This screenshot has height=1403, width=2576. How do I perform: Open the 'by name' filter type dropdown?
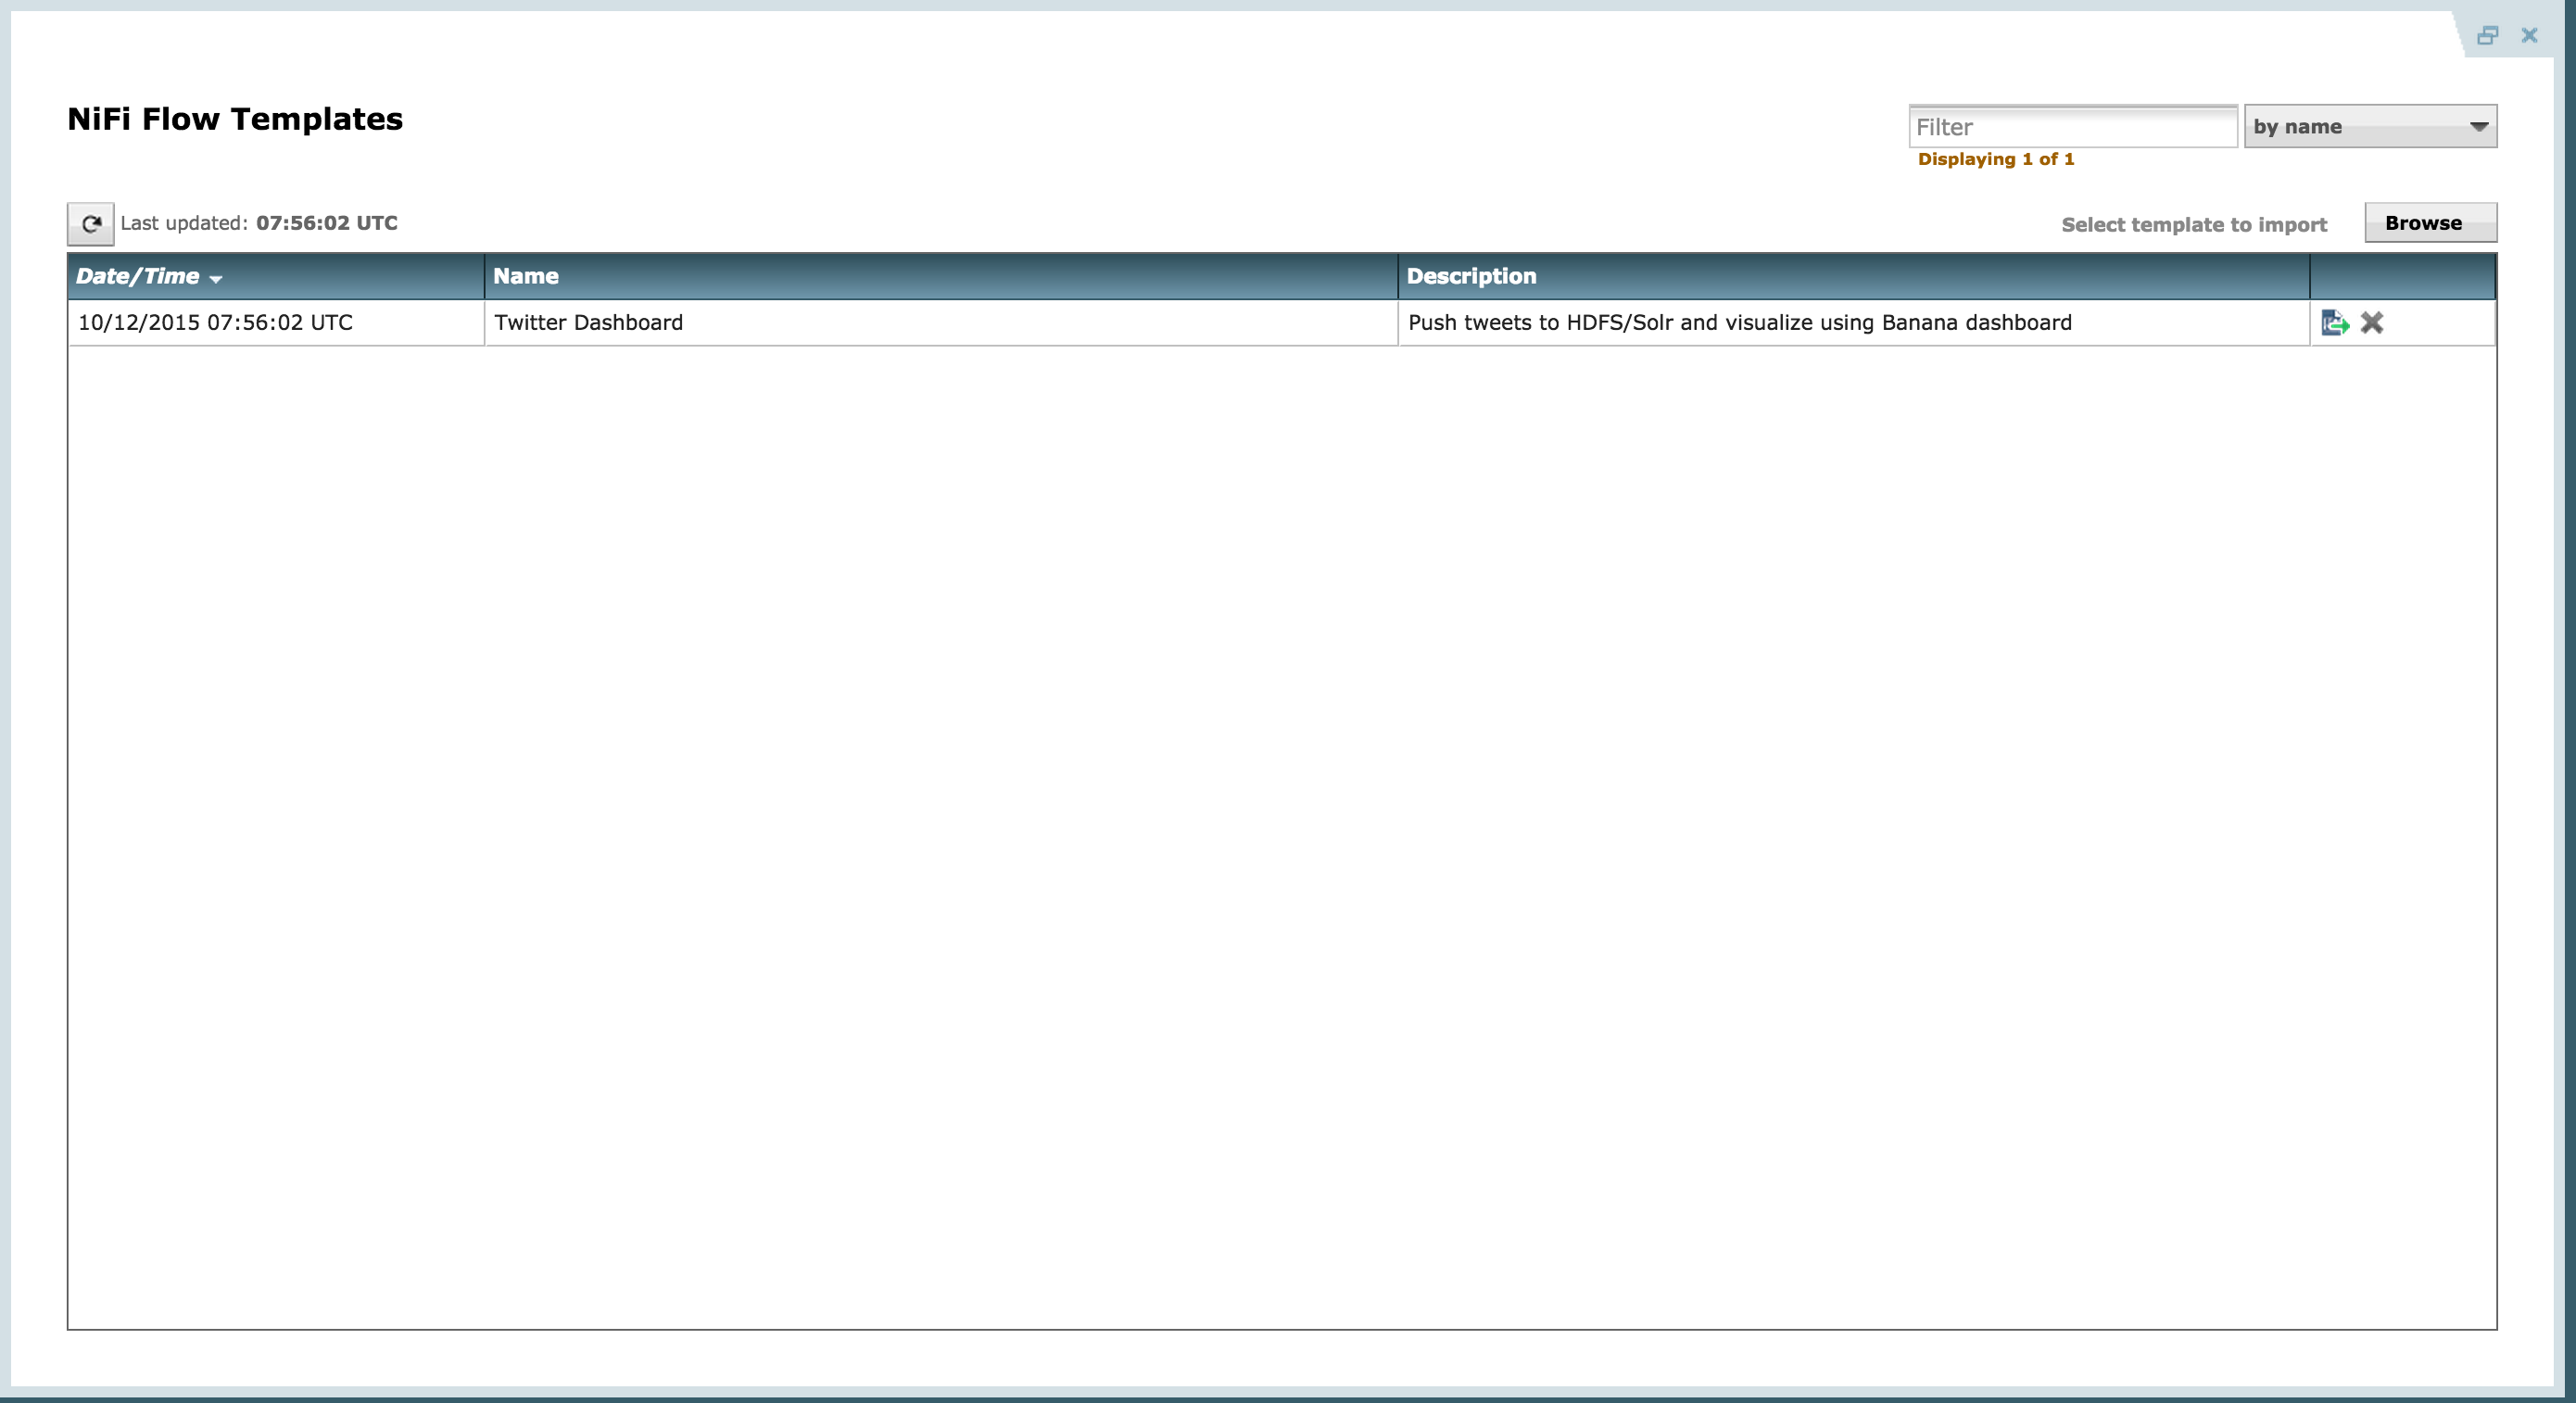click(2369, 127)
